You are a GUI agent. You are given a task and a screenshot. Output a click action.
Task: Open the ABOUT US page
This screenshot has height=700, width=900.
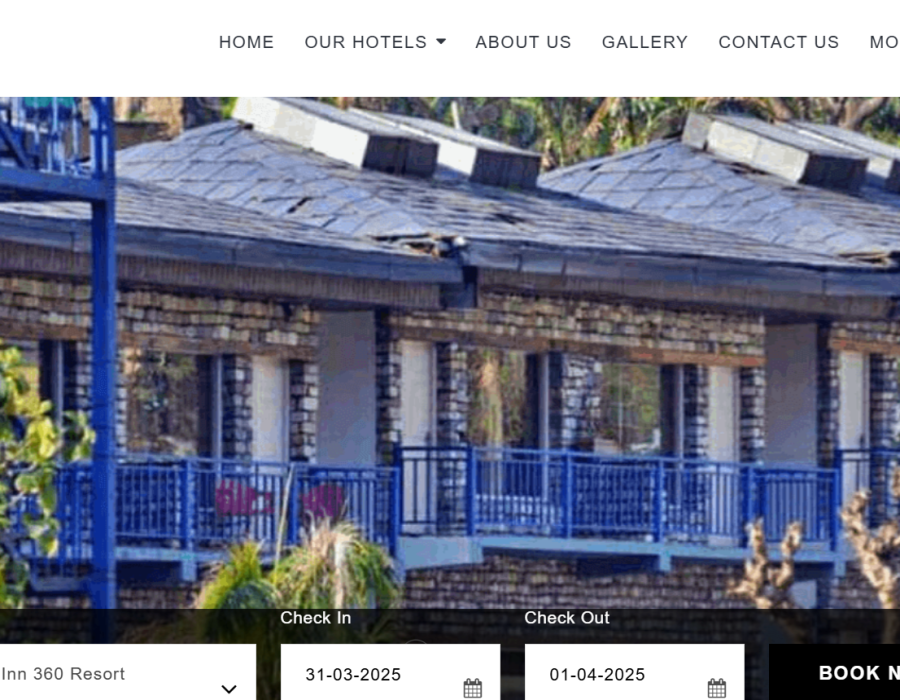[523, 42]
